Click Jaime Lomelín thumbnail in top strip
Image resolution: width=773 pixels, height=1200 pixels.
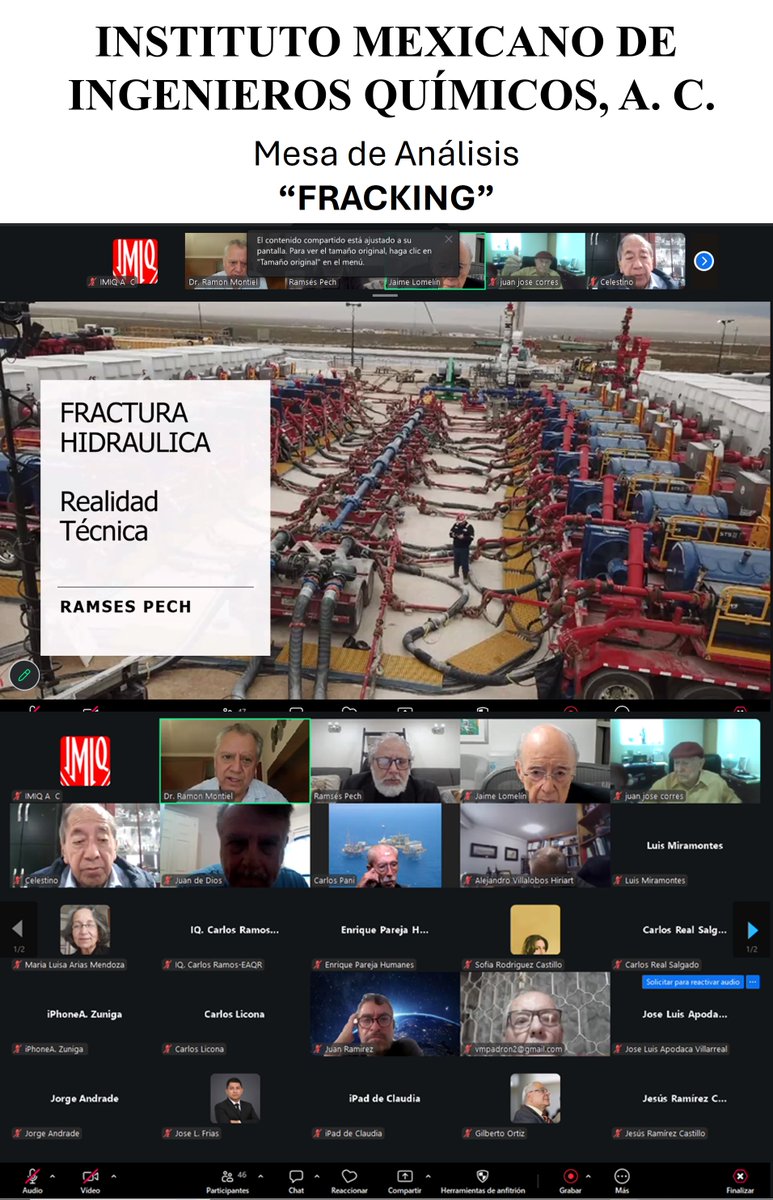[x=435, y=262]
